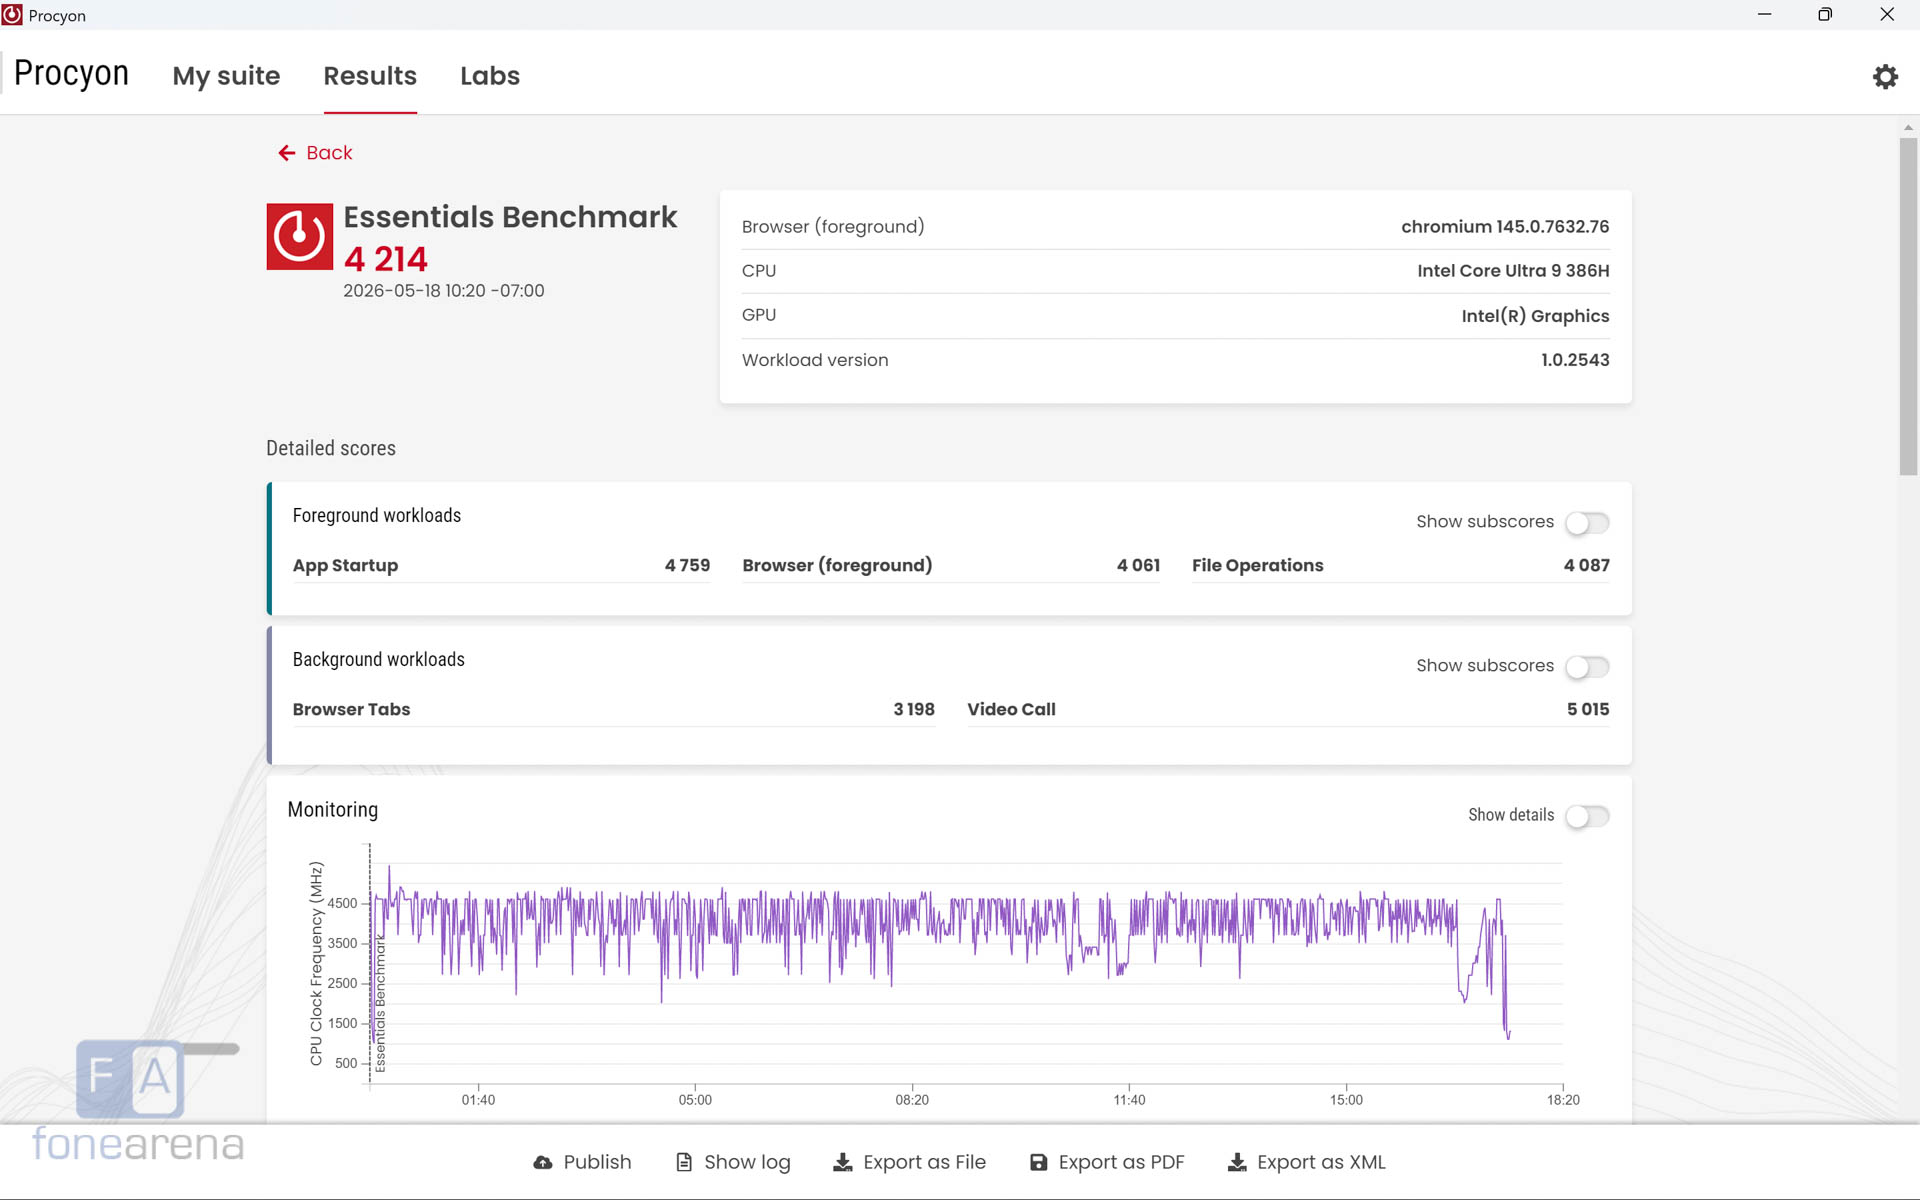Enable Show subscores for Background workloads
This screenshot has width=1920, height=1200.
[1587, 667]
